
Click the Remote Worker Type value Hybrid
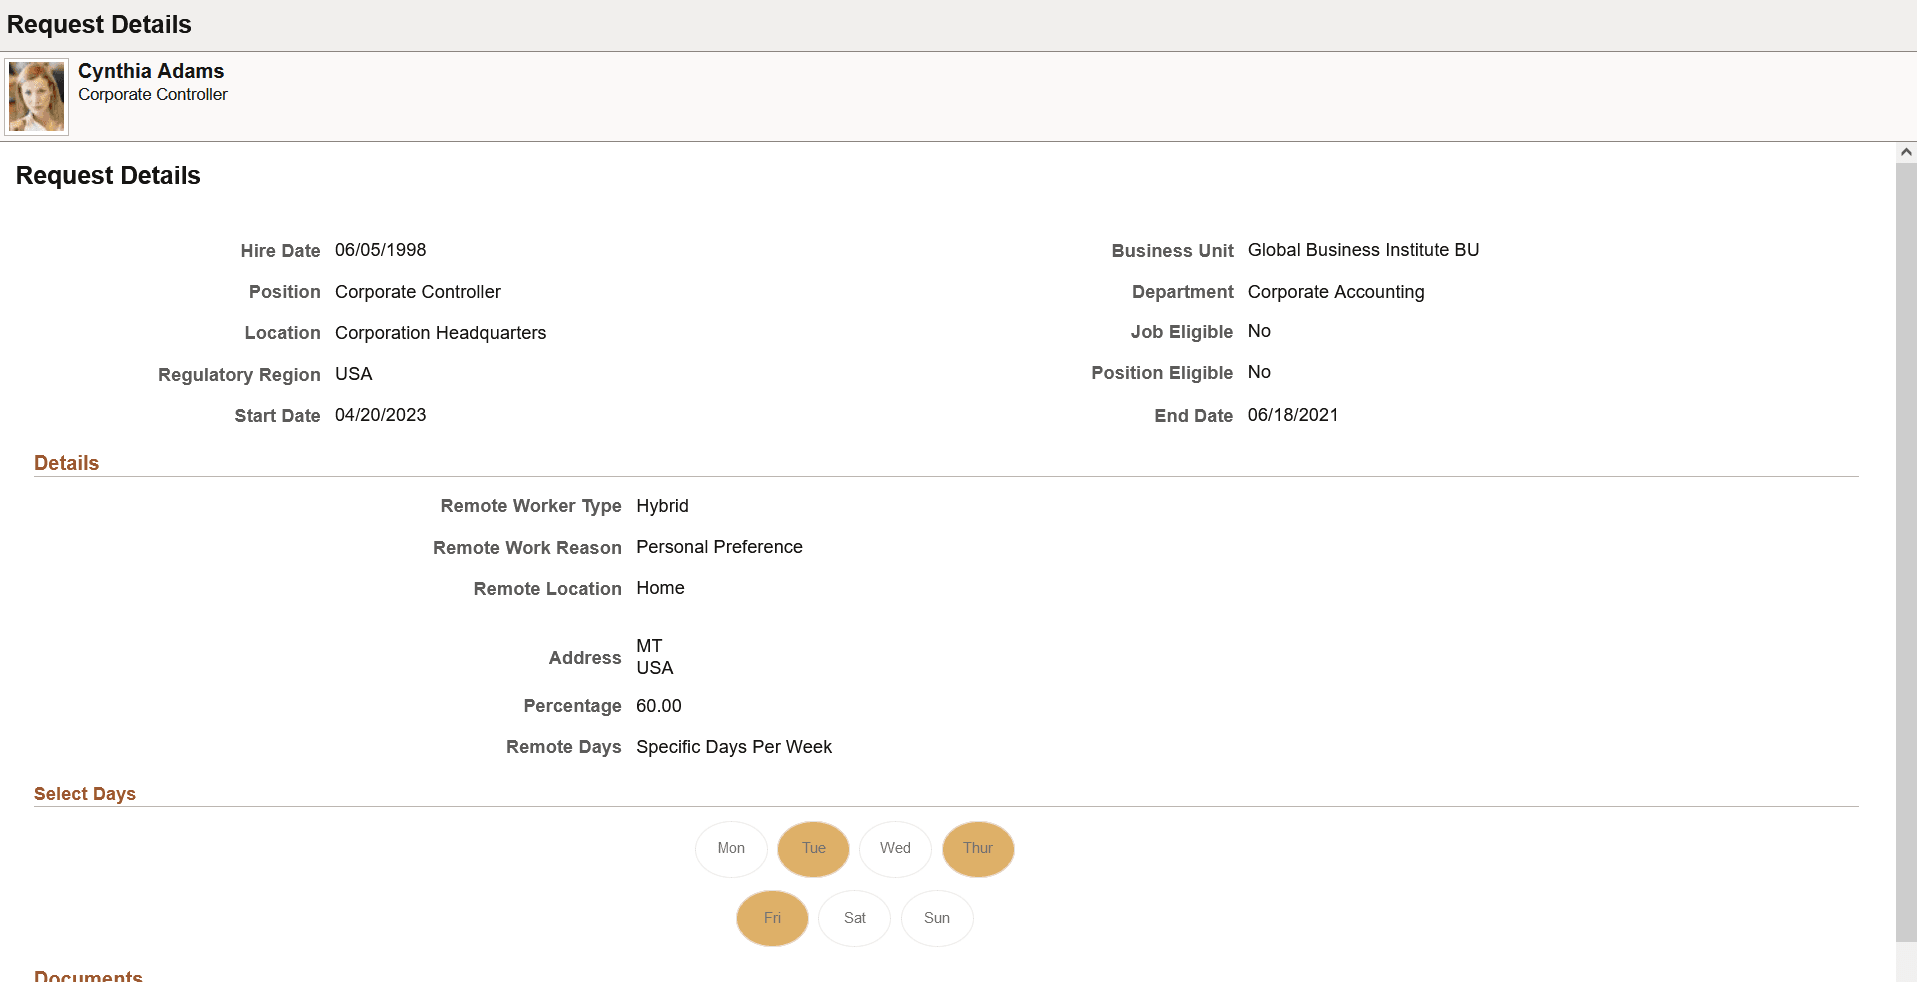pos(662,506)
